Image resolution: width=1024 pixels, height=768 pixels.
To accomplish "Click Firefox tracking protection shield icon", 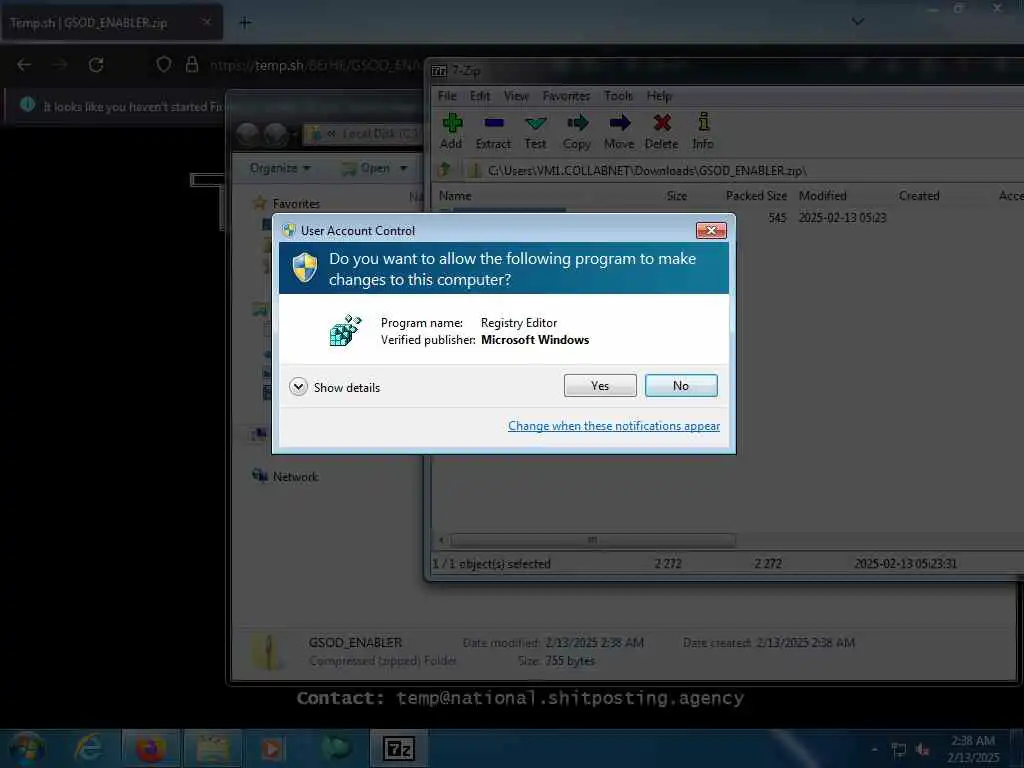I will click(x=164, y=64).
